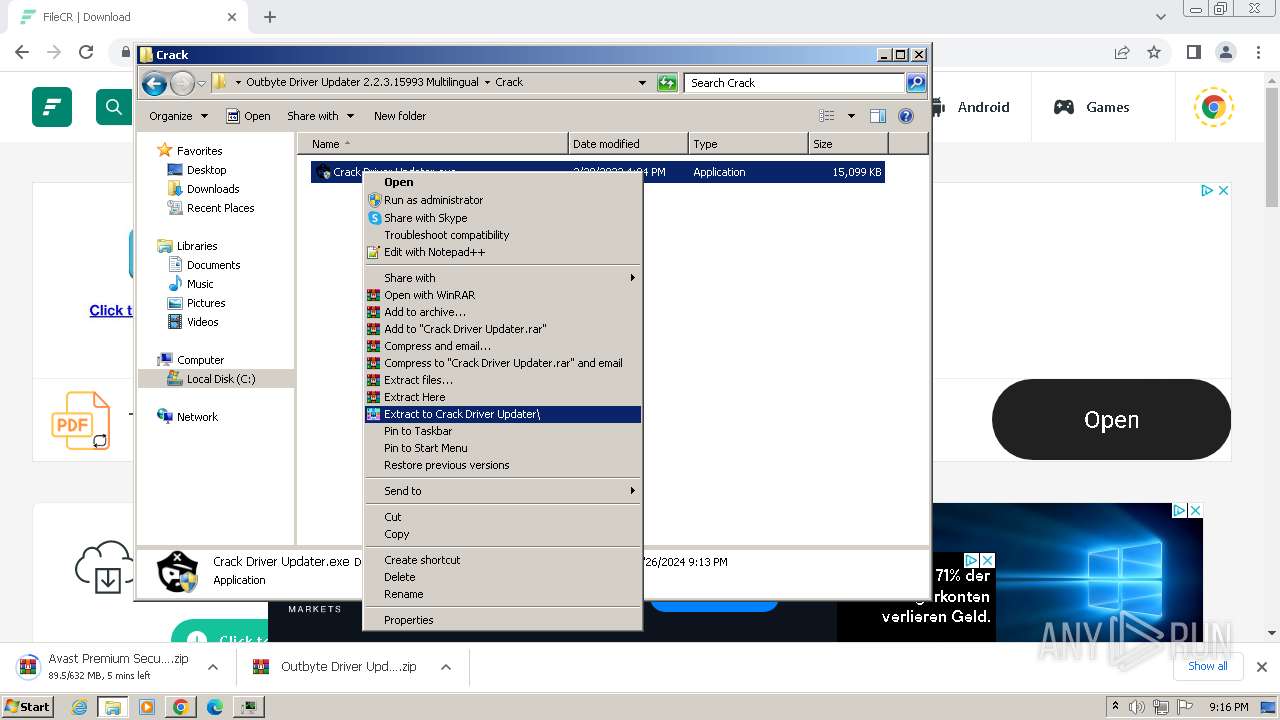Choose Extract Here
This screenshot has height=720, width=1280.
coord(503,397)
